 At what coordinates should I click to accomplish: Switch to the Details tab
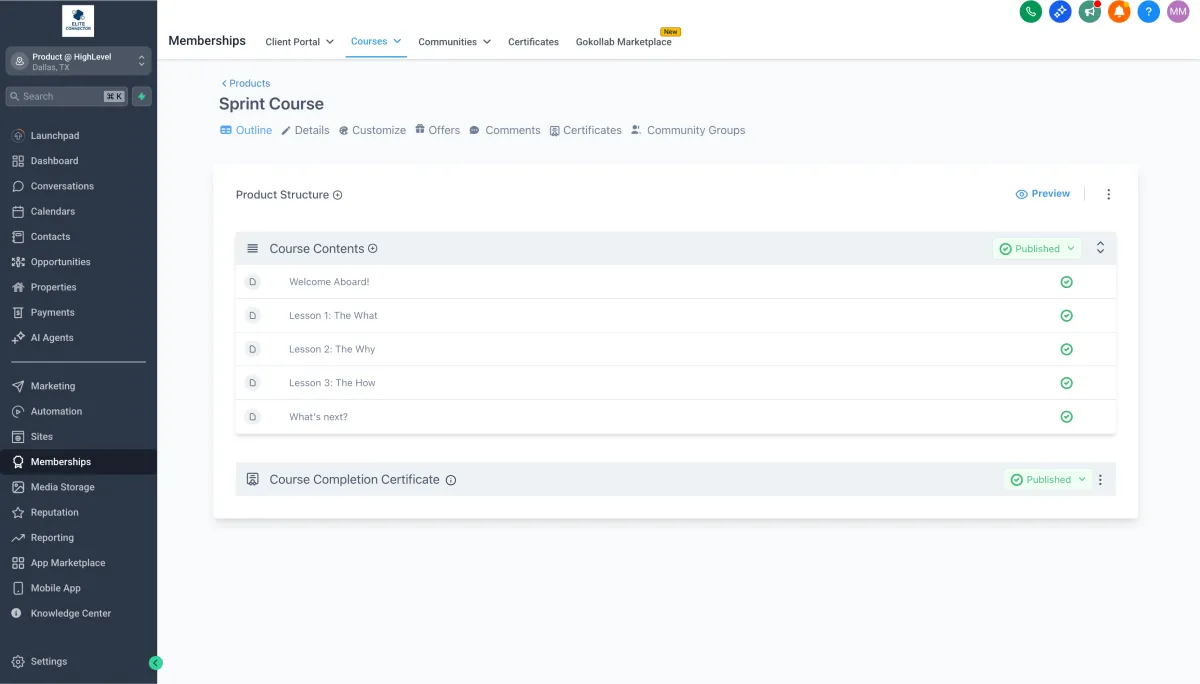(x=305, y=130)
